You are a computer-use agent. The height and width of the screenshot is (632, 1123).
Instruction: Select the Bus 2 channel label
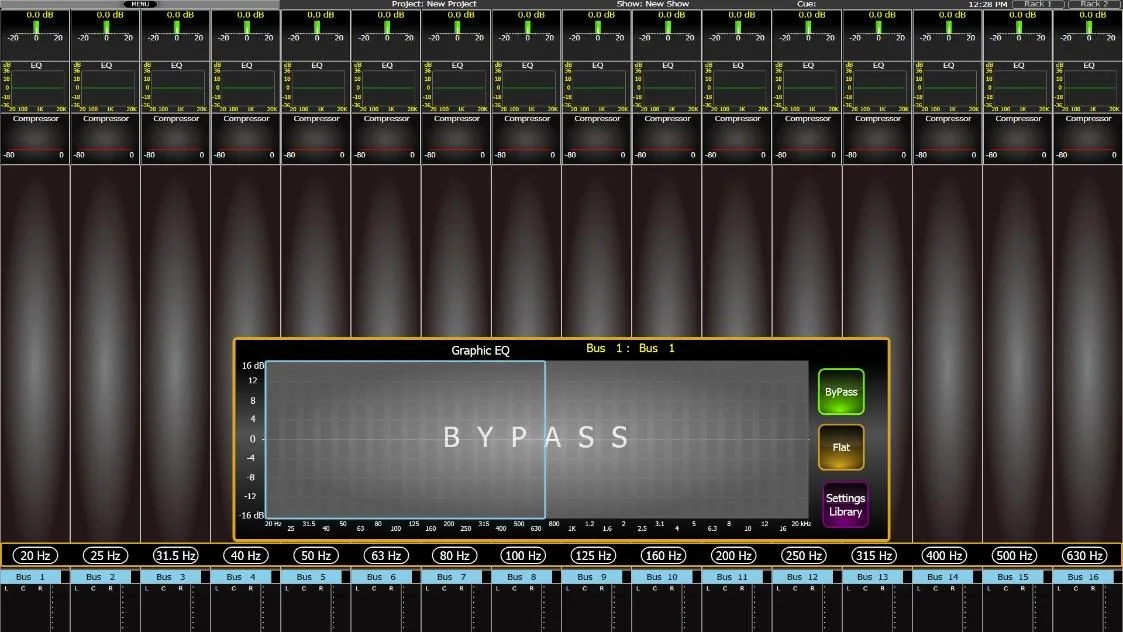click(x=100, y=577)
